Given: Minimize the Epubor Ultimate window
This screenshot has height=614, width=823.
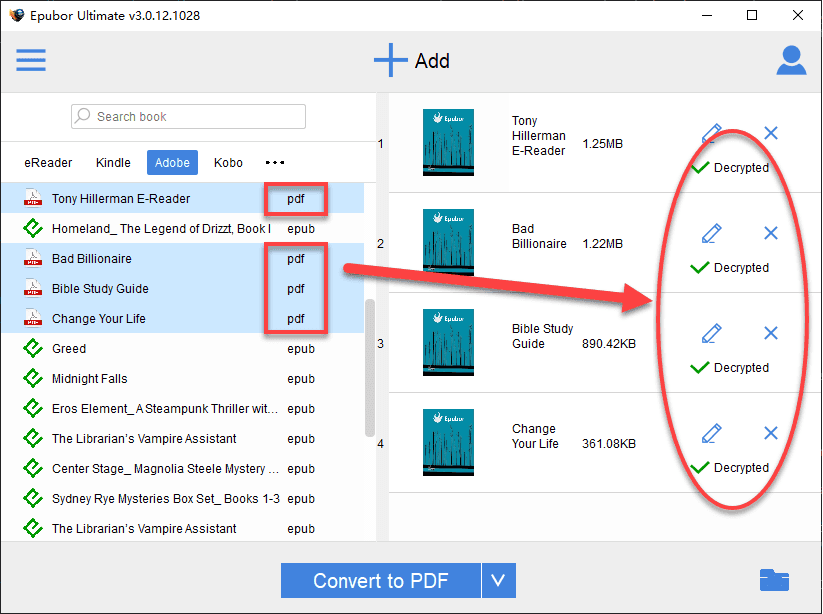Looking at the screenshot, I should (x=707, y=15).
